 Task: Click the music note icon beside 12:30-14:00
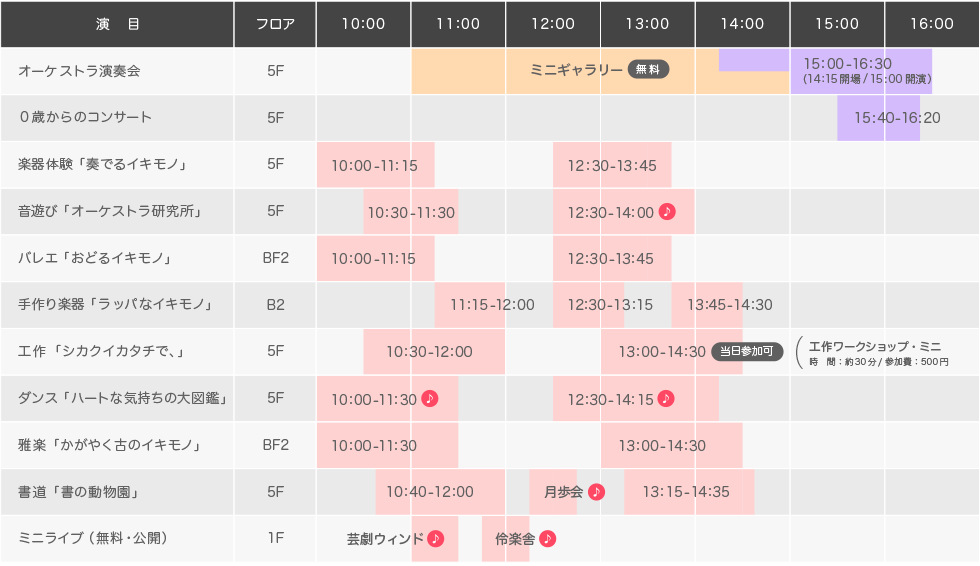[668, 212]
